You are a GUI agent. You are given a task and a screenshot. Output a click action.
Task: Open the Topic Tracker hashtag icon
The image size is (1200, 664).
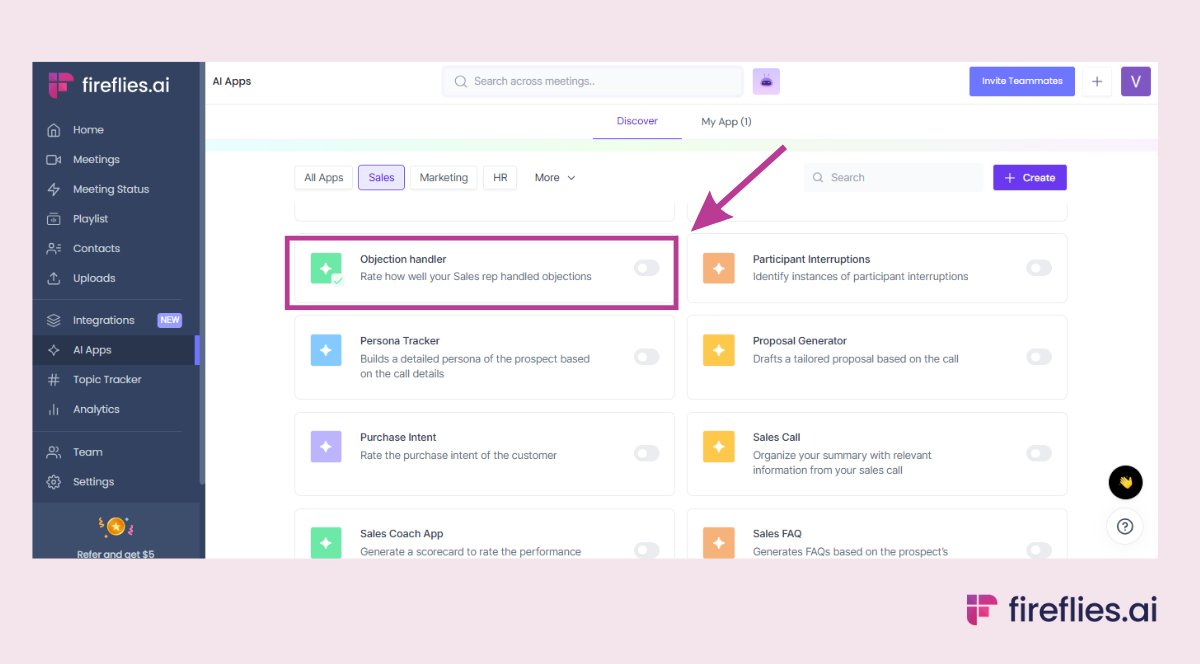coord(54,380)
